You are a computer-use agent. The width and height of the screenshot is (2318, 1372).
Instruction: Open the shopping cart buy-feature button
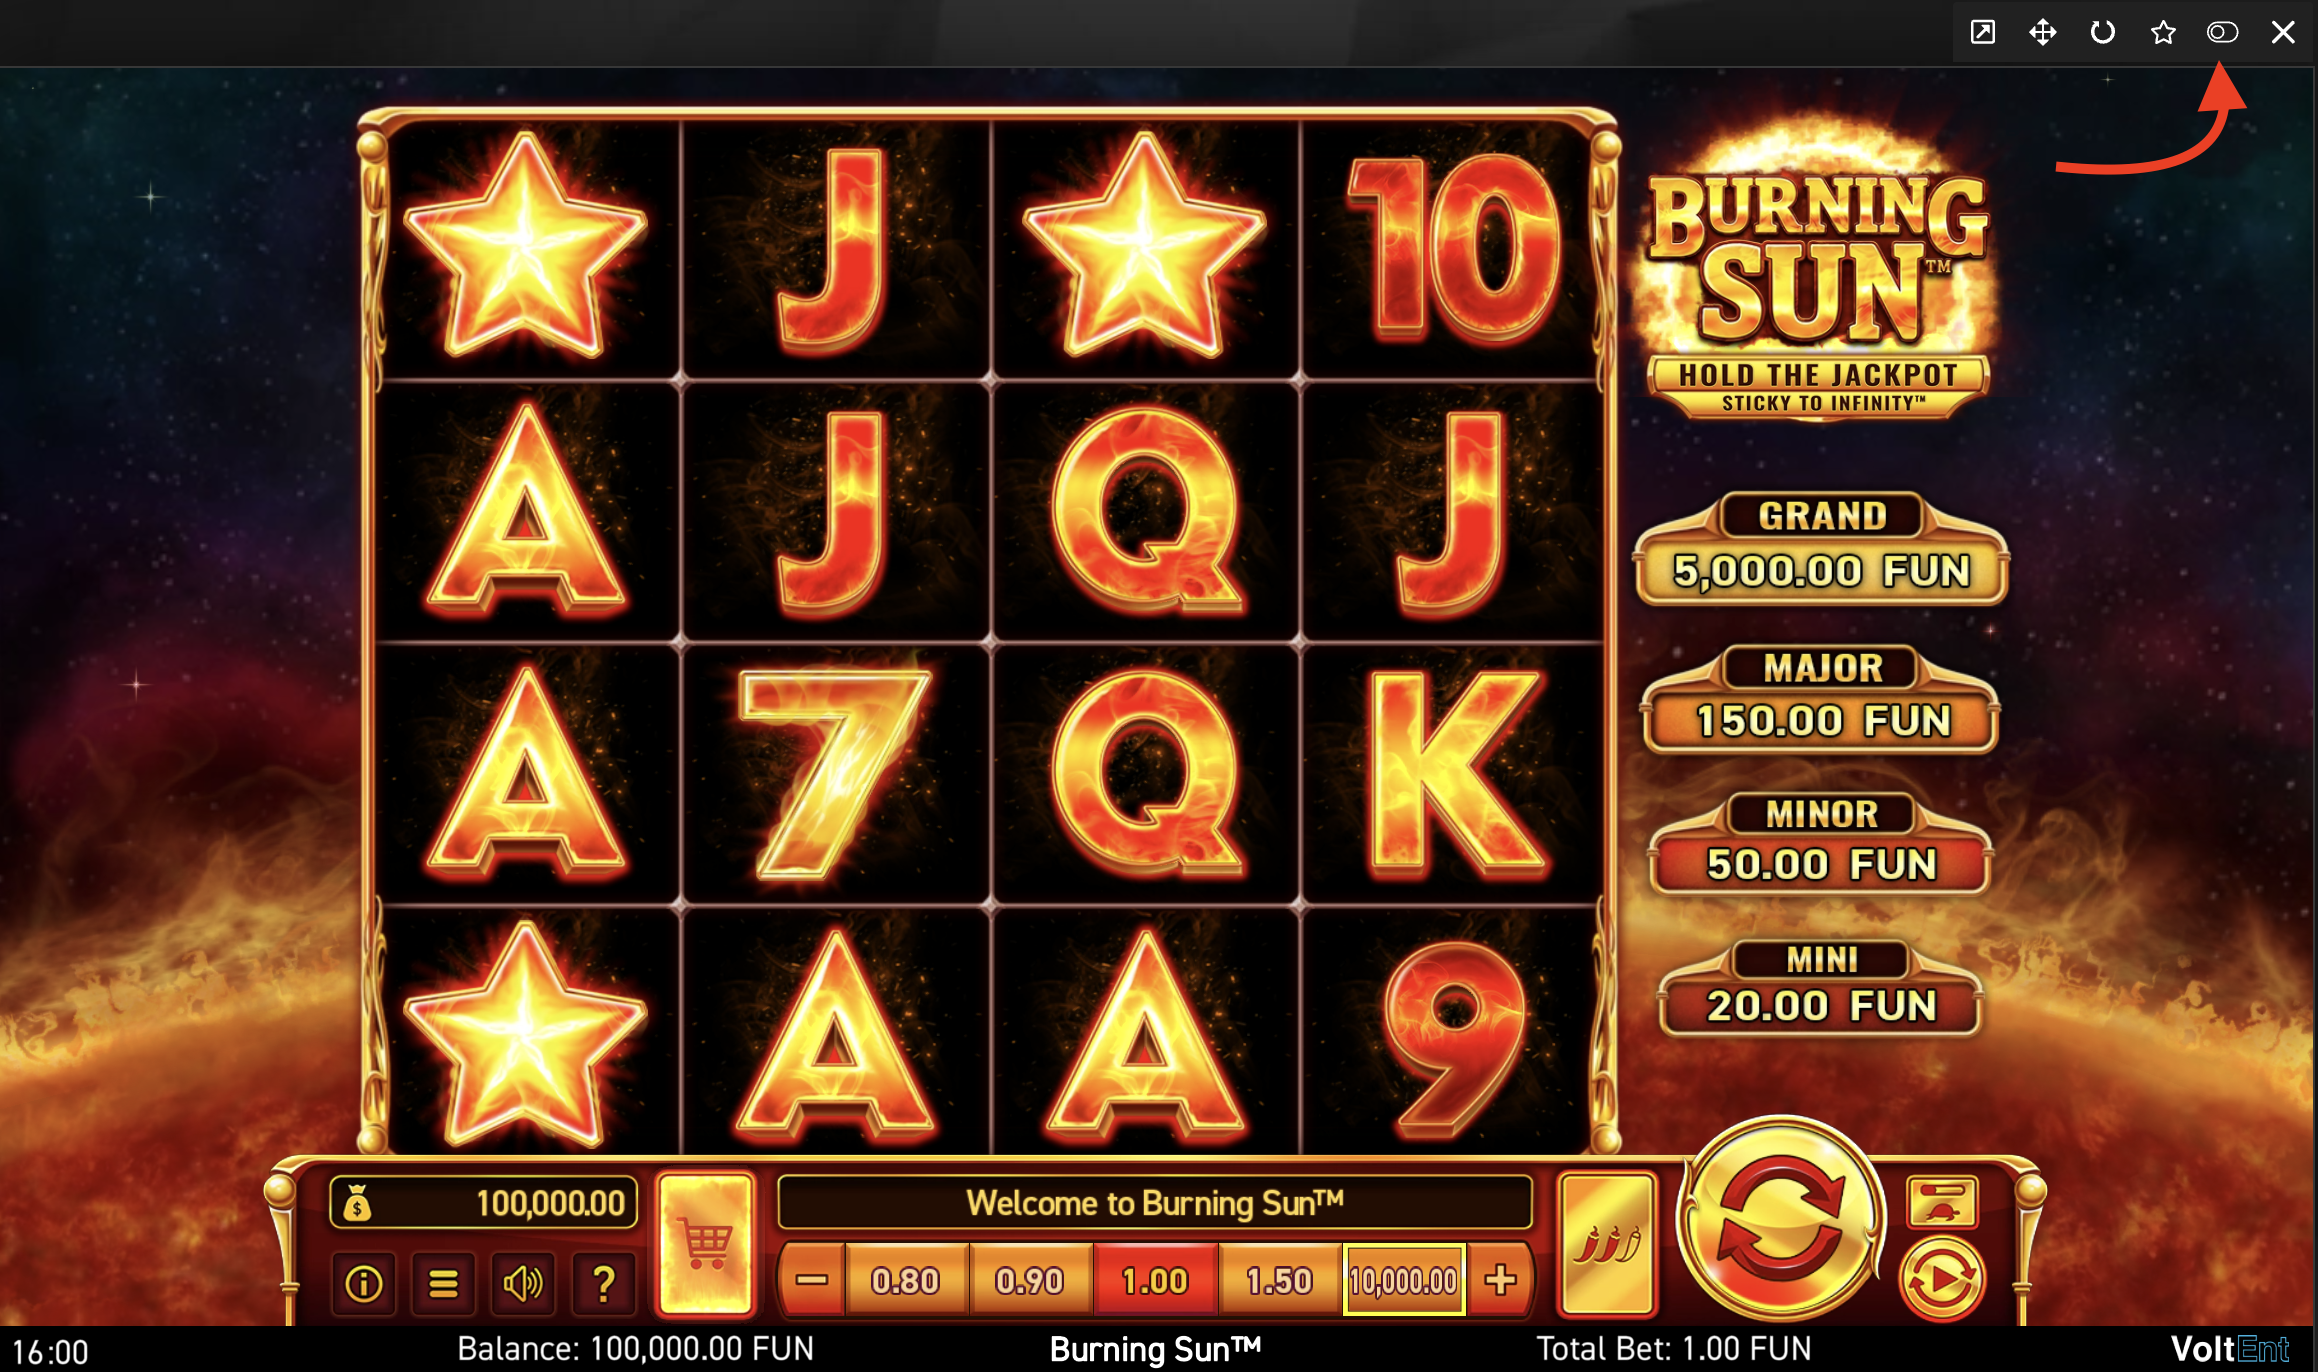tap(705, 1243)
